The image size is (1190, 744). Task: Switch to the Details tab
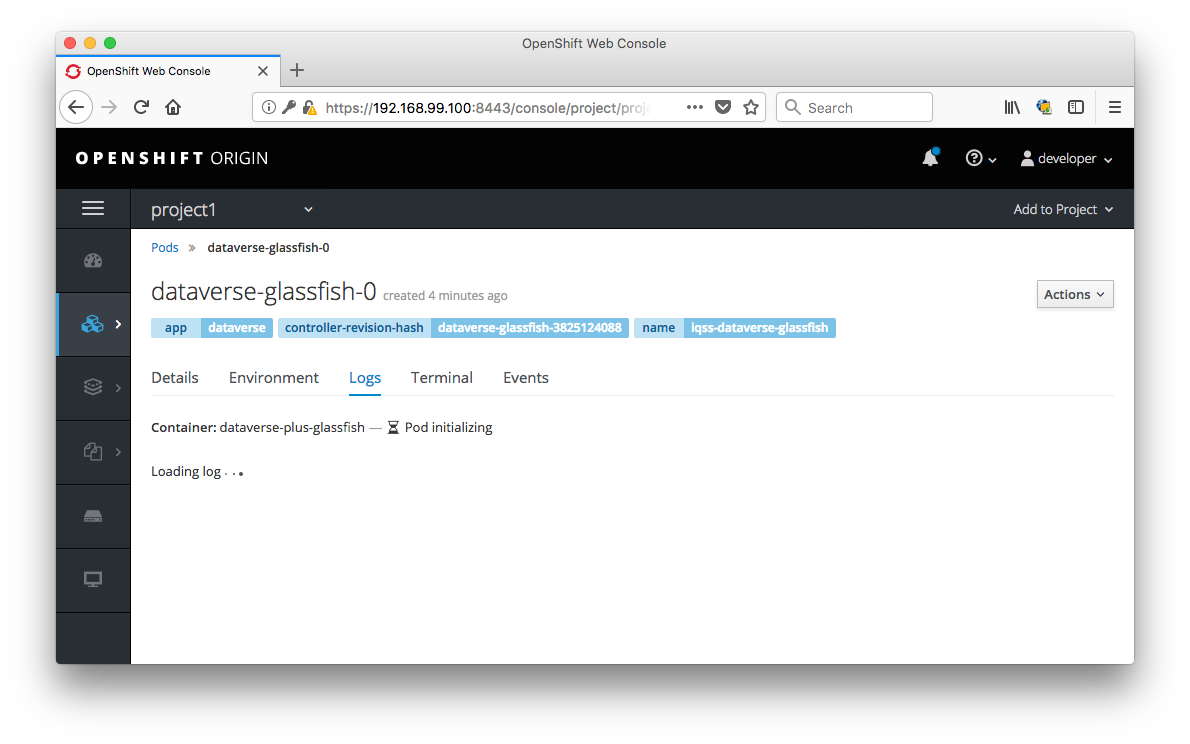click(x=175, y=378)
